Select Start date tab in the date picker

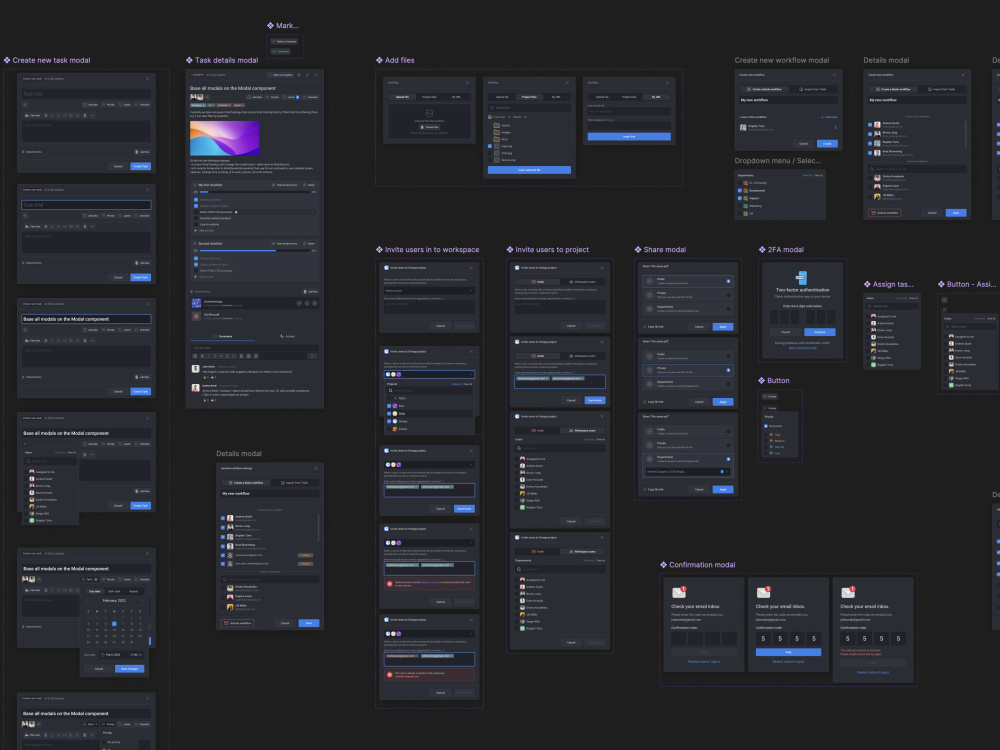pos(114,591)
